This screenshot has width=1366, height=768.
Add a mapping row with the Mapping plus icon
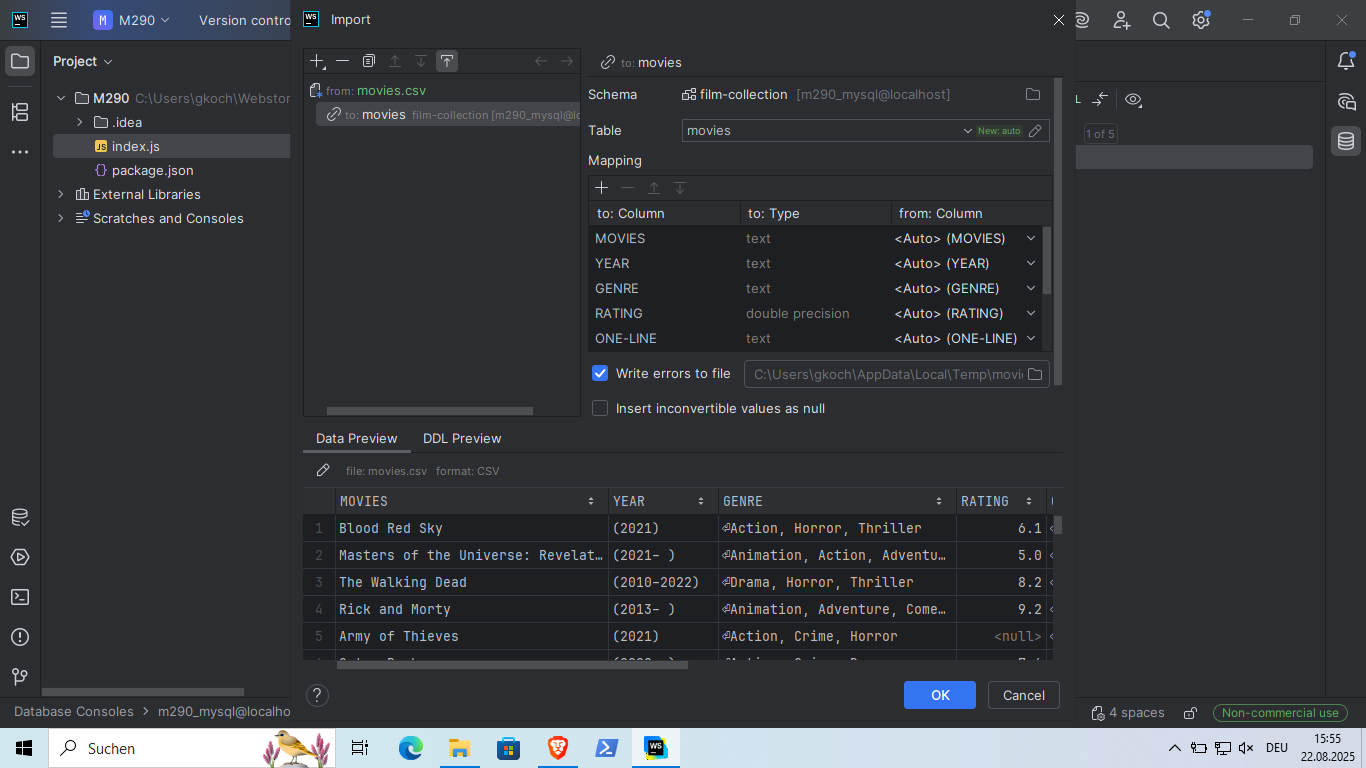point(601,188)
